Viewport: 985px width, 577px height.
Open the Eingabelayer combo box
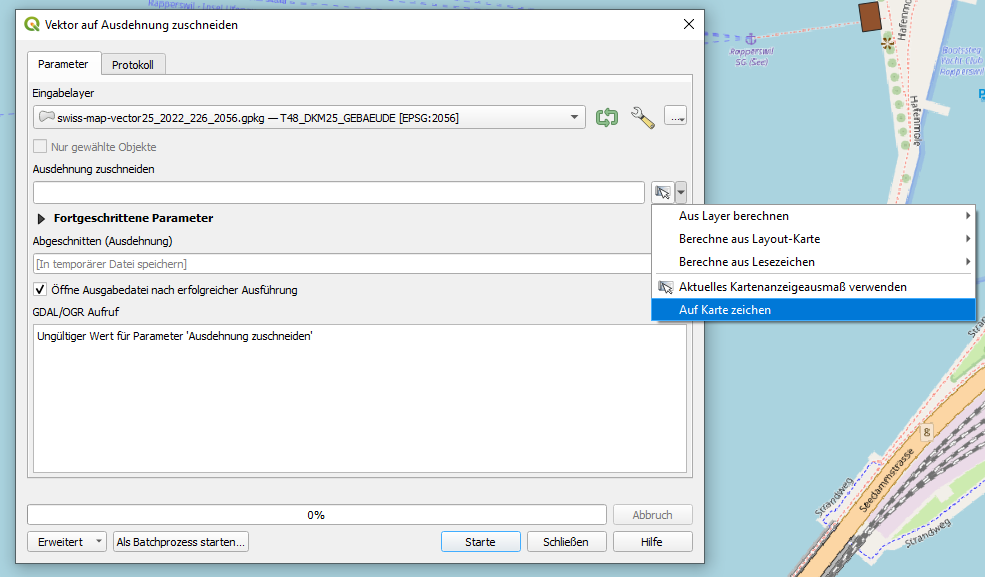[x=309, y=118]
